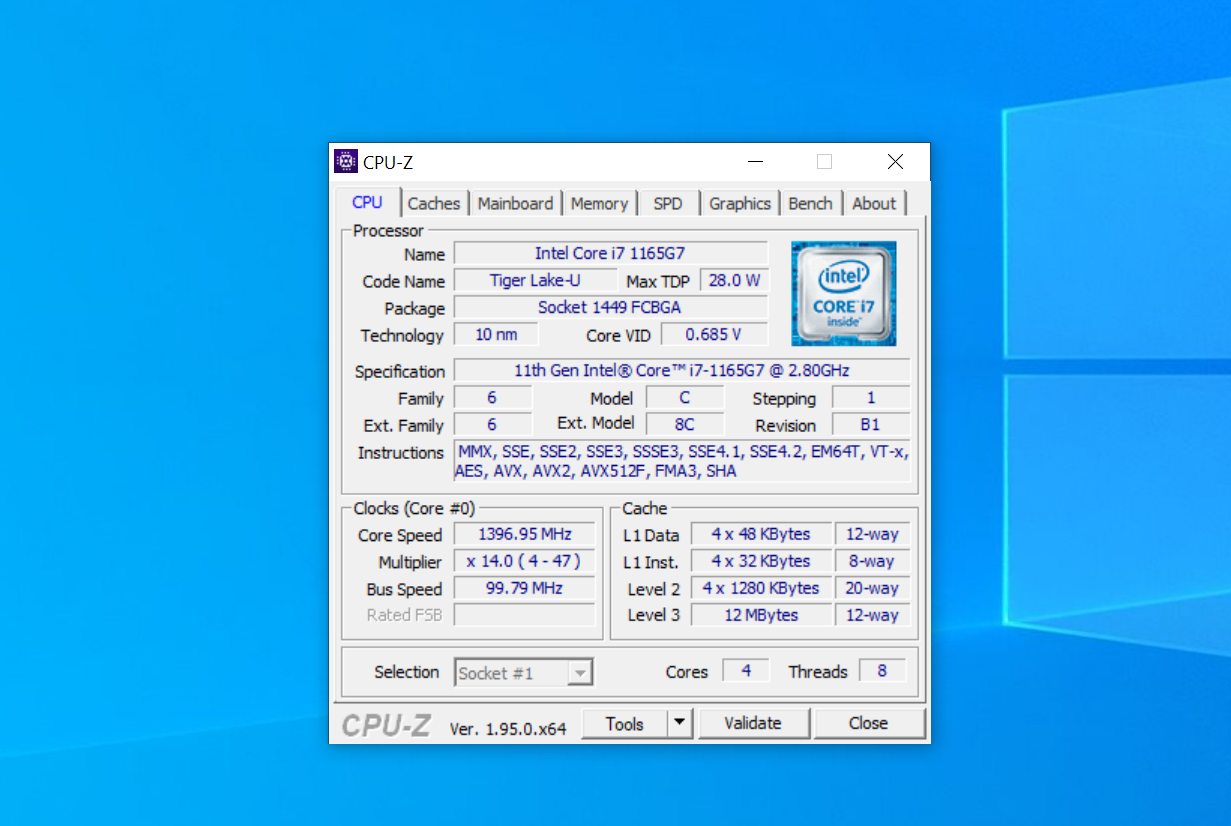Click the Cores value '4'
The width and height of the screenshot is (1231, 826).
pyautogui.click(x=746, y=671)
